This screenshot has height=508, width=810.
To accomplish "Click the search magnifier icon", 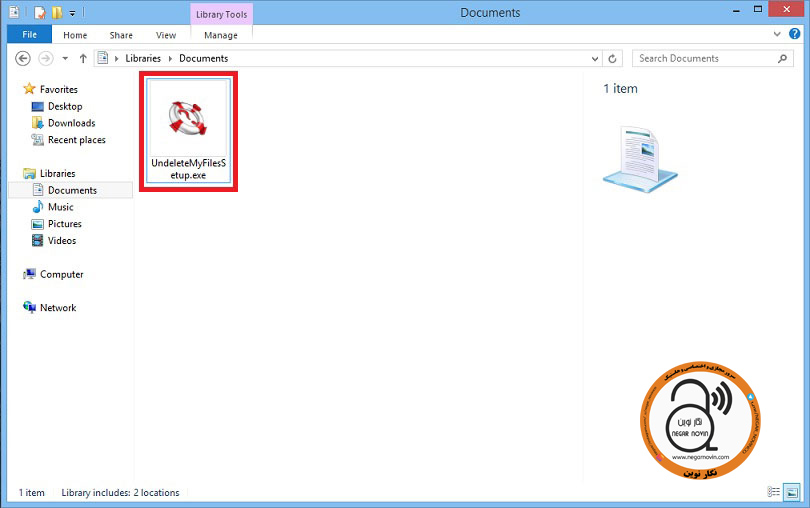I will point(783,58).
